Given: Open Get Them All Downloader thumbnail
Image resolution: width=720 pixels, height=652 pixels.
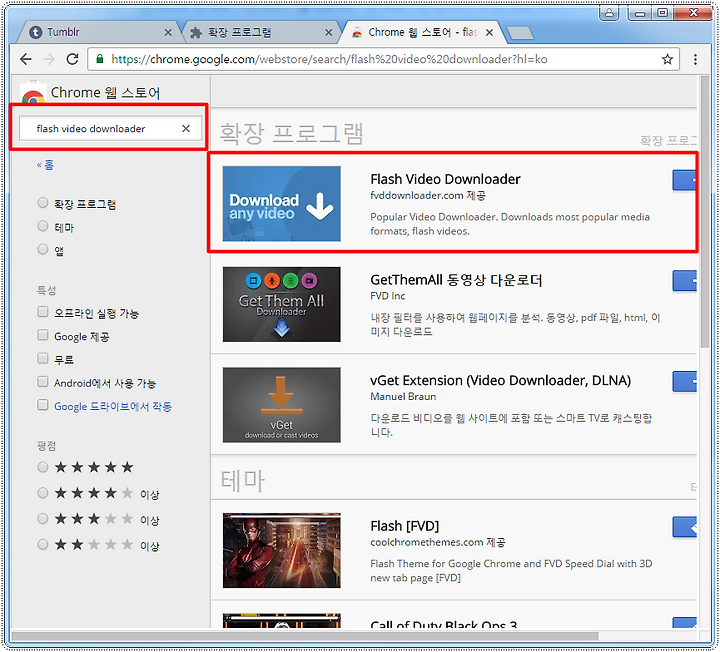Looking at the screenshot, I should pos(281,304).
